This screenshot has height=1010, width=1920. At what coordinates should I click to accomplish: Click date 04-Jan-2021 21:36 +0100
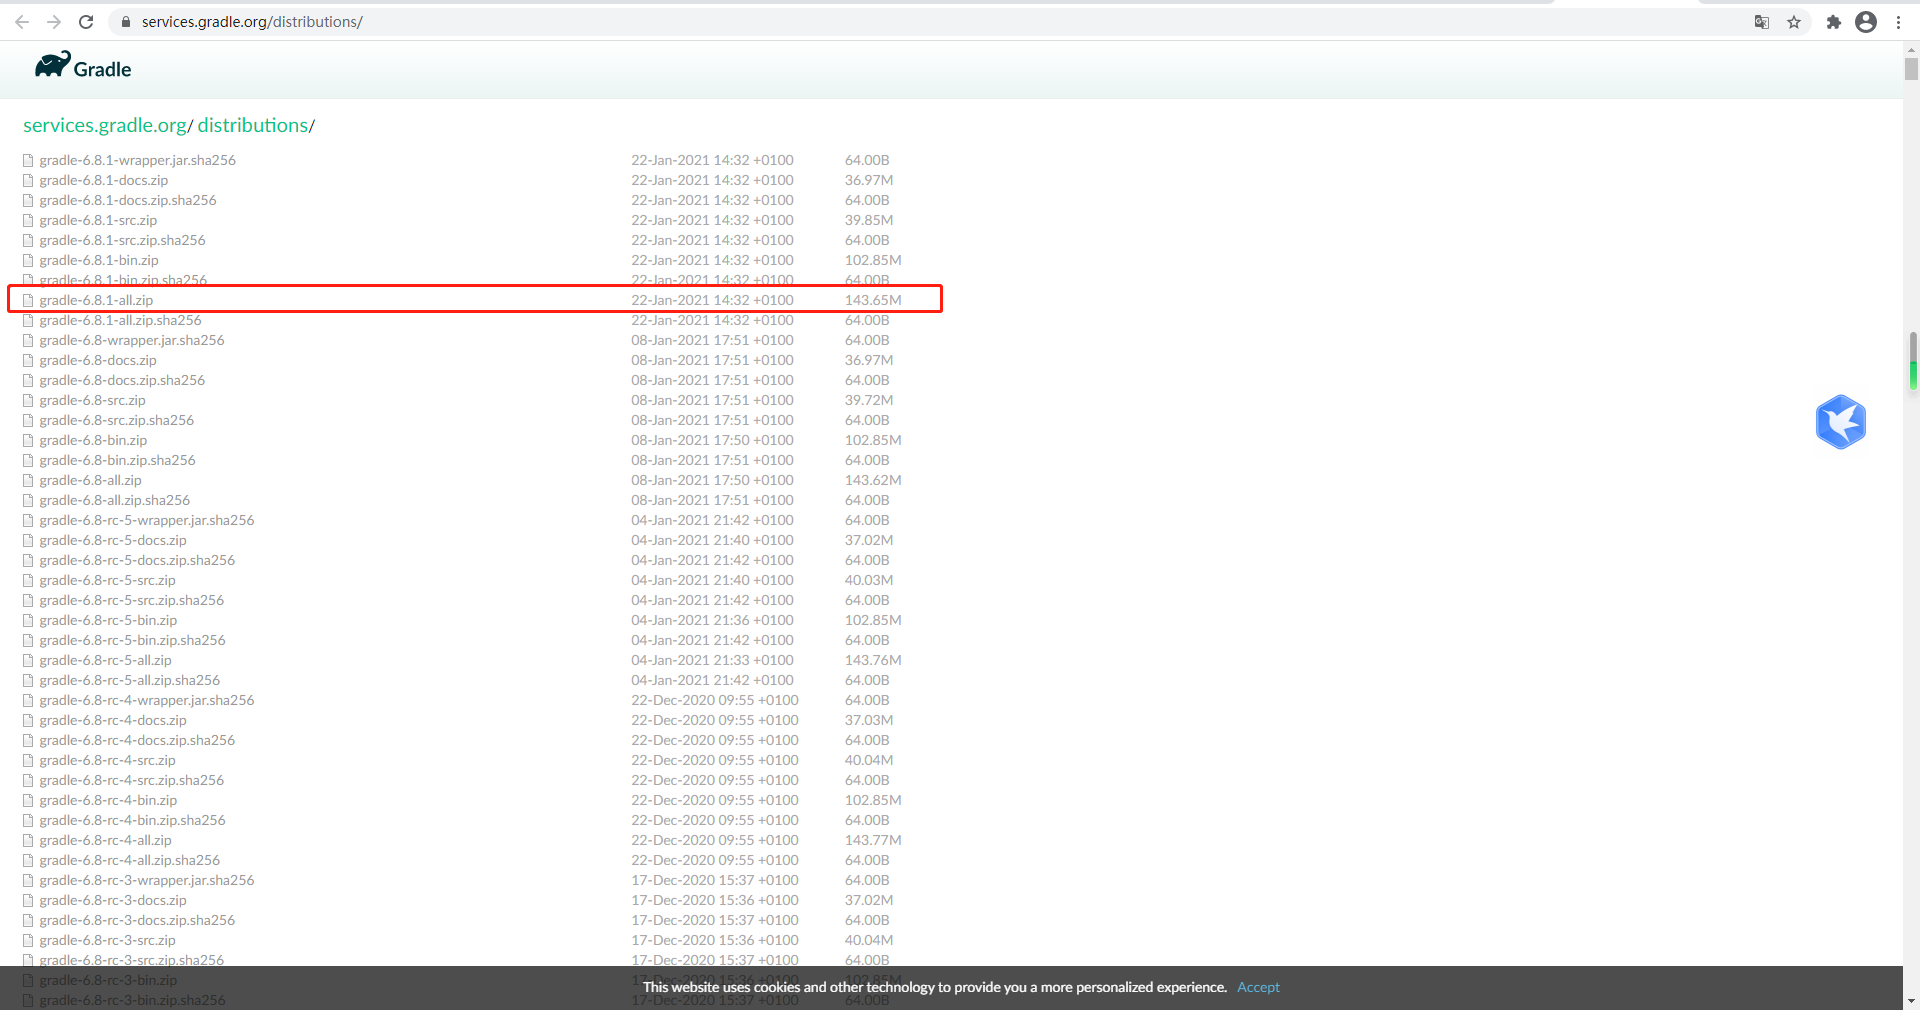712,620
